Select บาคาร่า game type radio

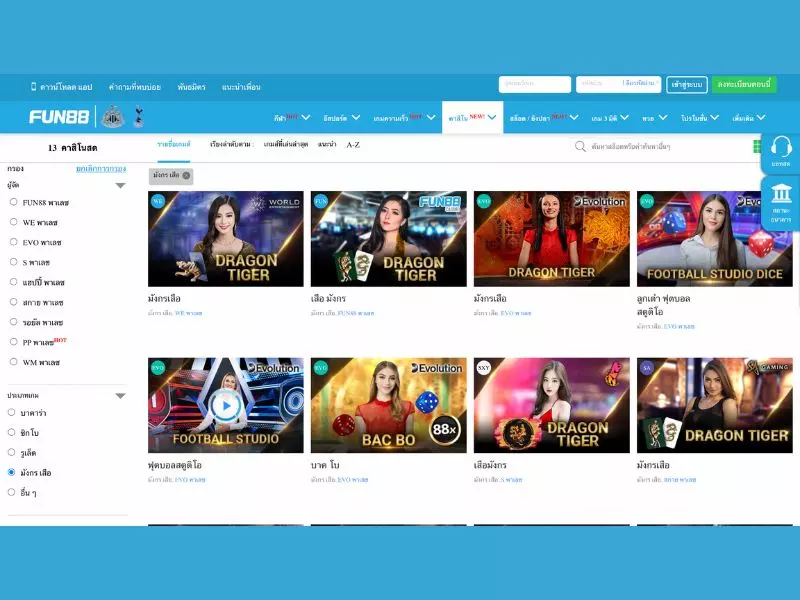[11, 412]
